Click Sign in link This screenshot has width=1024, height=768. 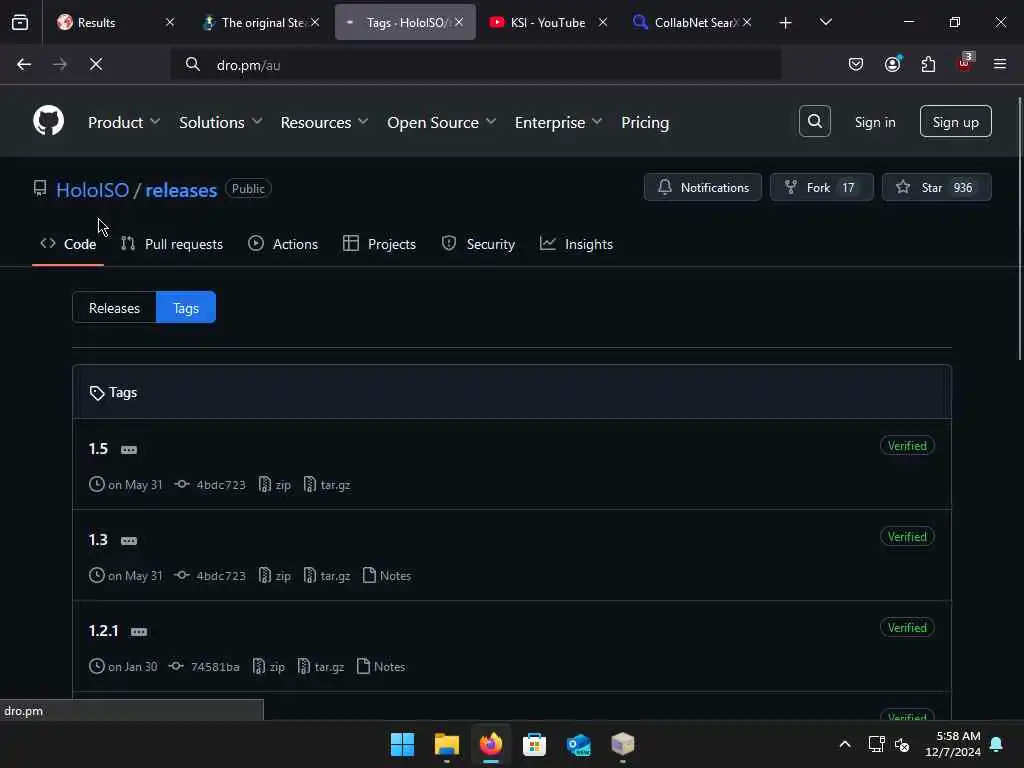click(x=875, y=122)
